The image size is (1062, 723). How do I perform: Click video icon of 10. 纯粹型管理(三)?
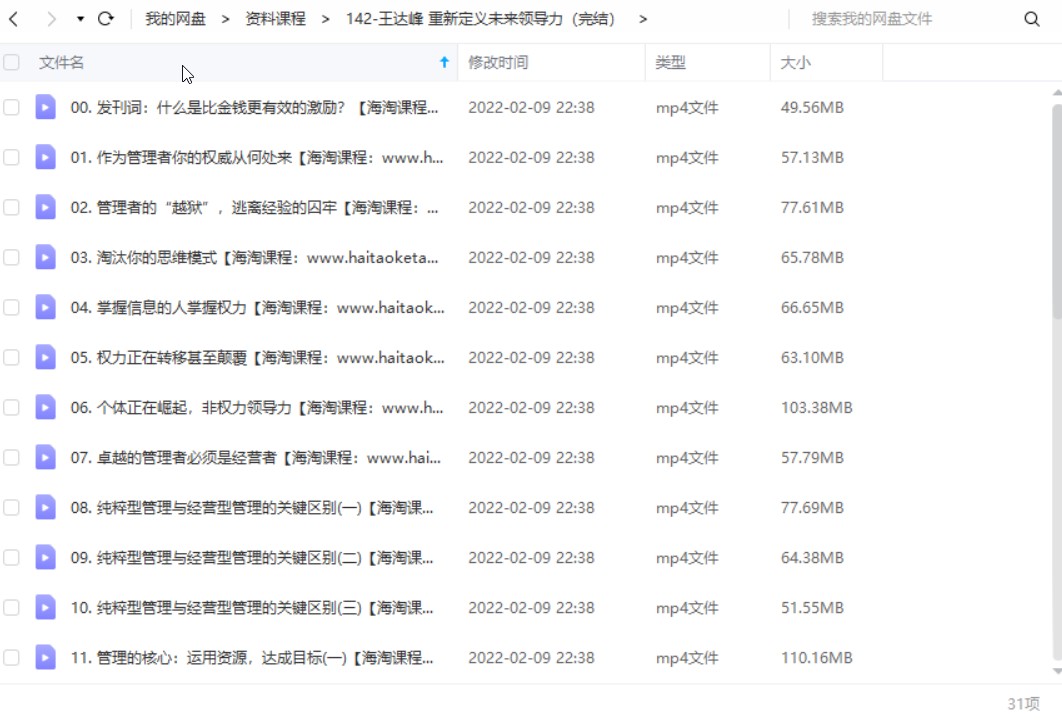point(45,608)
